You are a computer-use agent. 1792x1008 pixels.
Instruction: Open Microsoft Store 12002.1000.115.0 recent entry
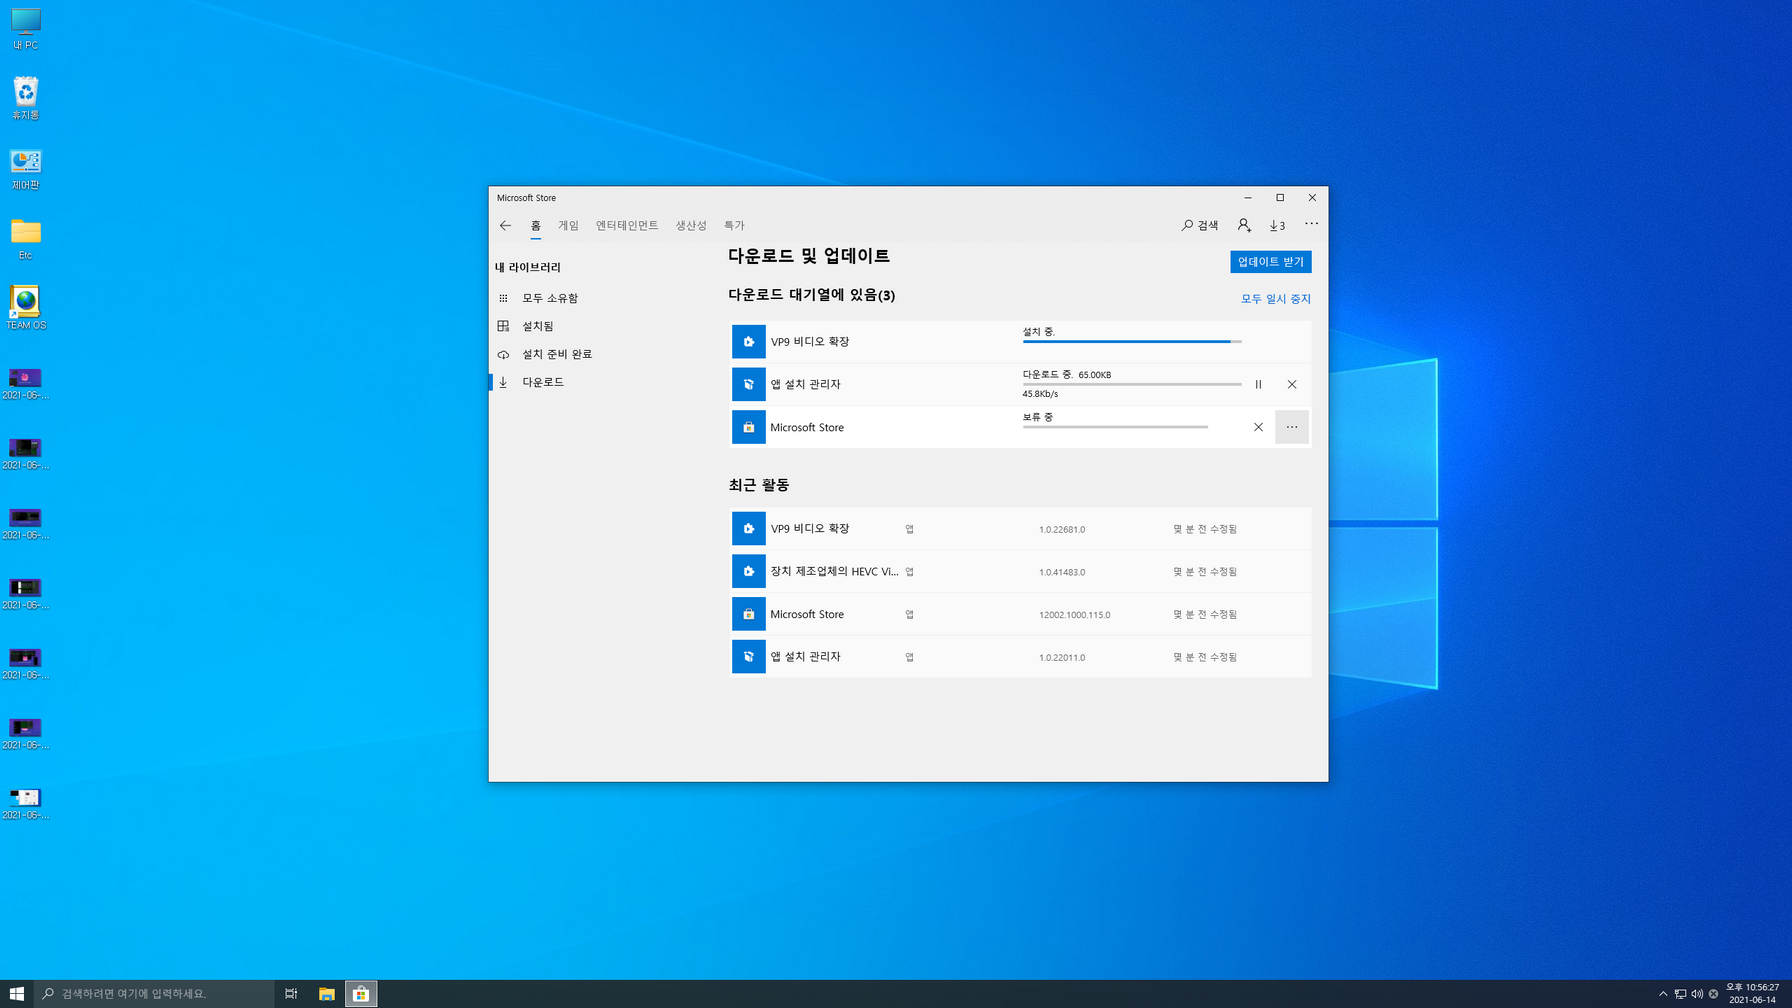pos(1020,614)
